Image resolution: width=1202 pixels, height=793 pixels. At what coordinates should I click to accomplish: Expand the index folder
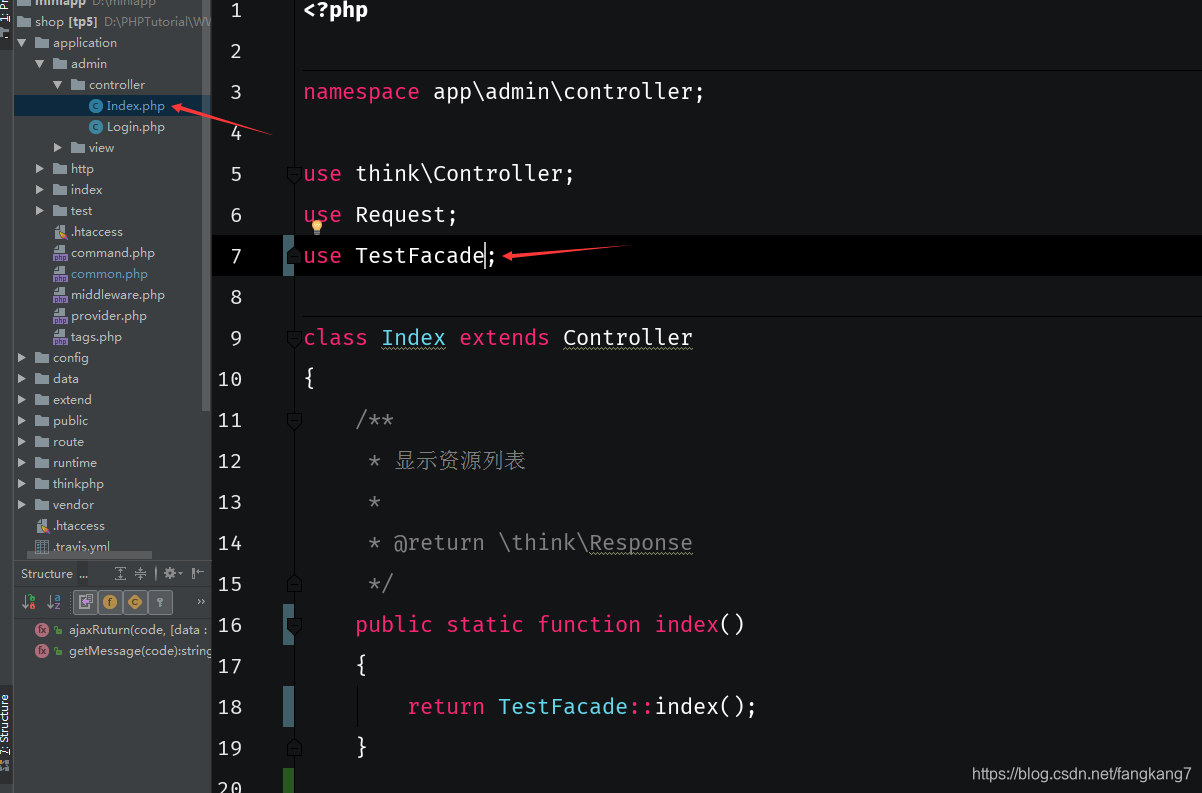(x=40, y=190)
